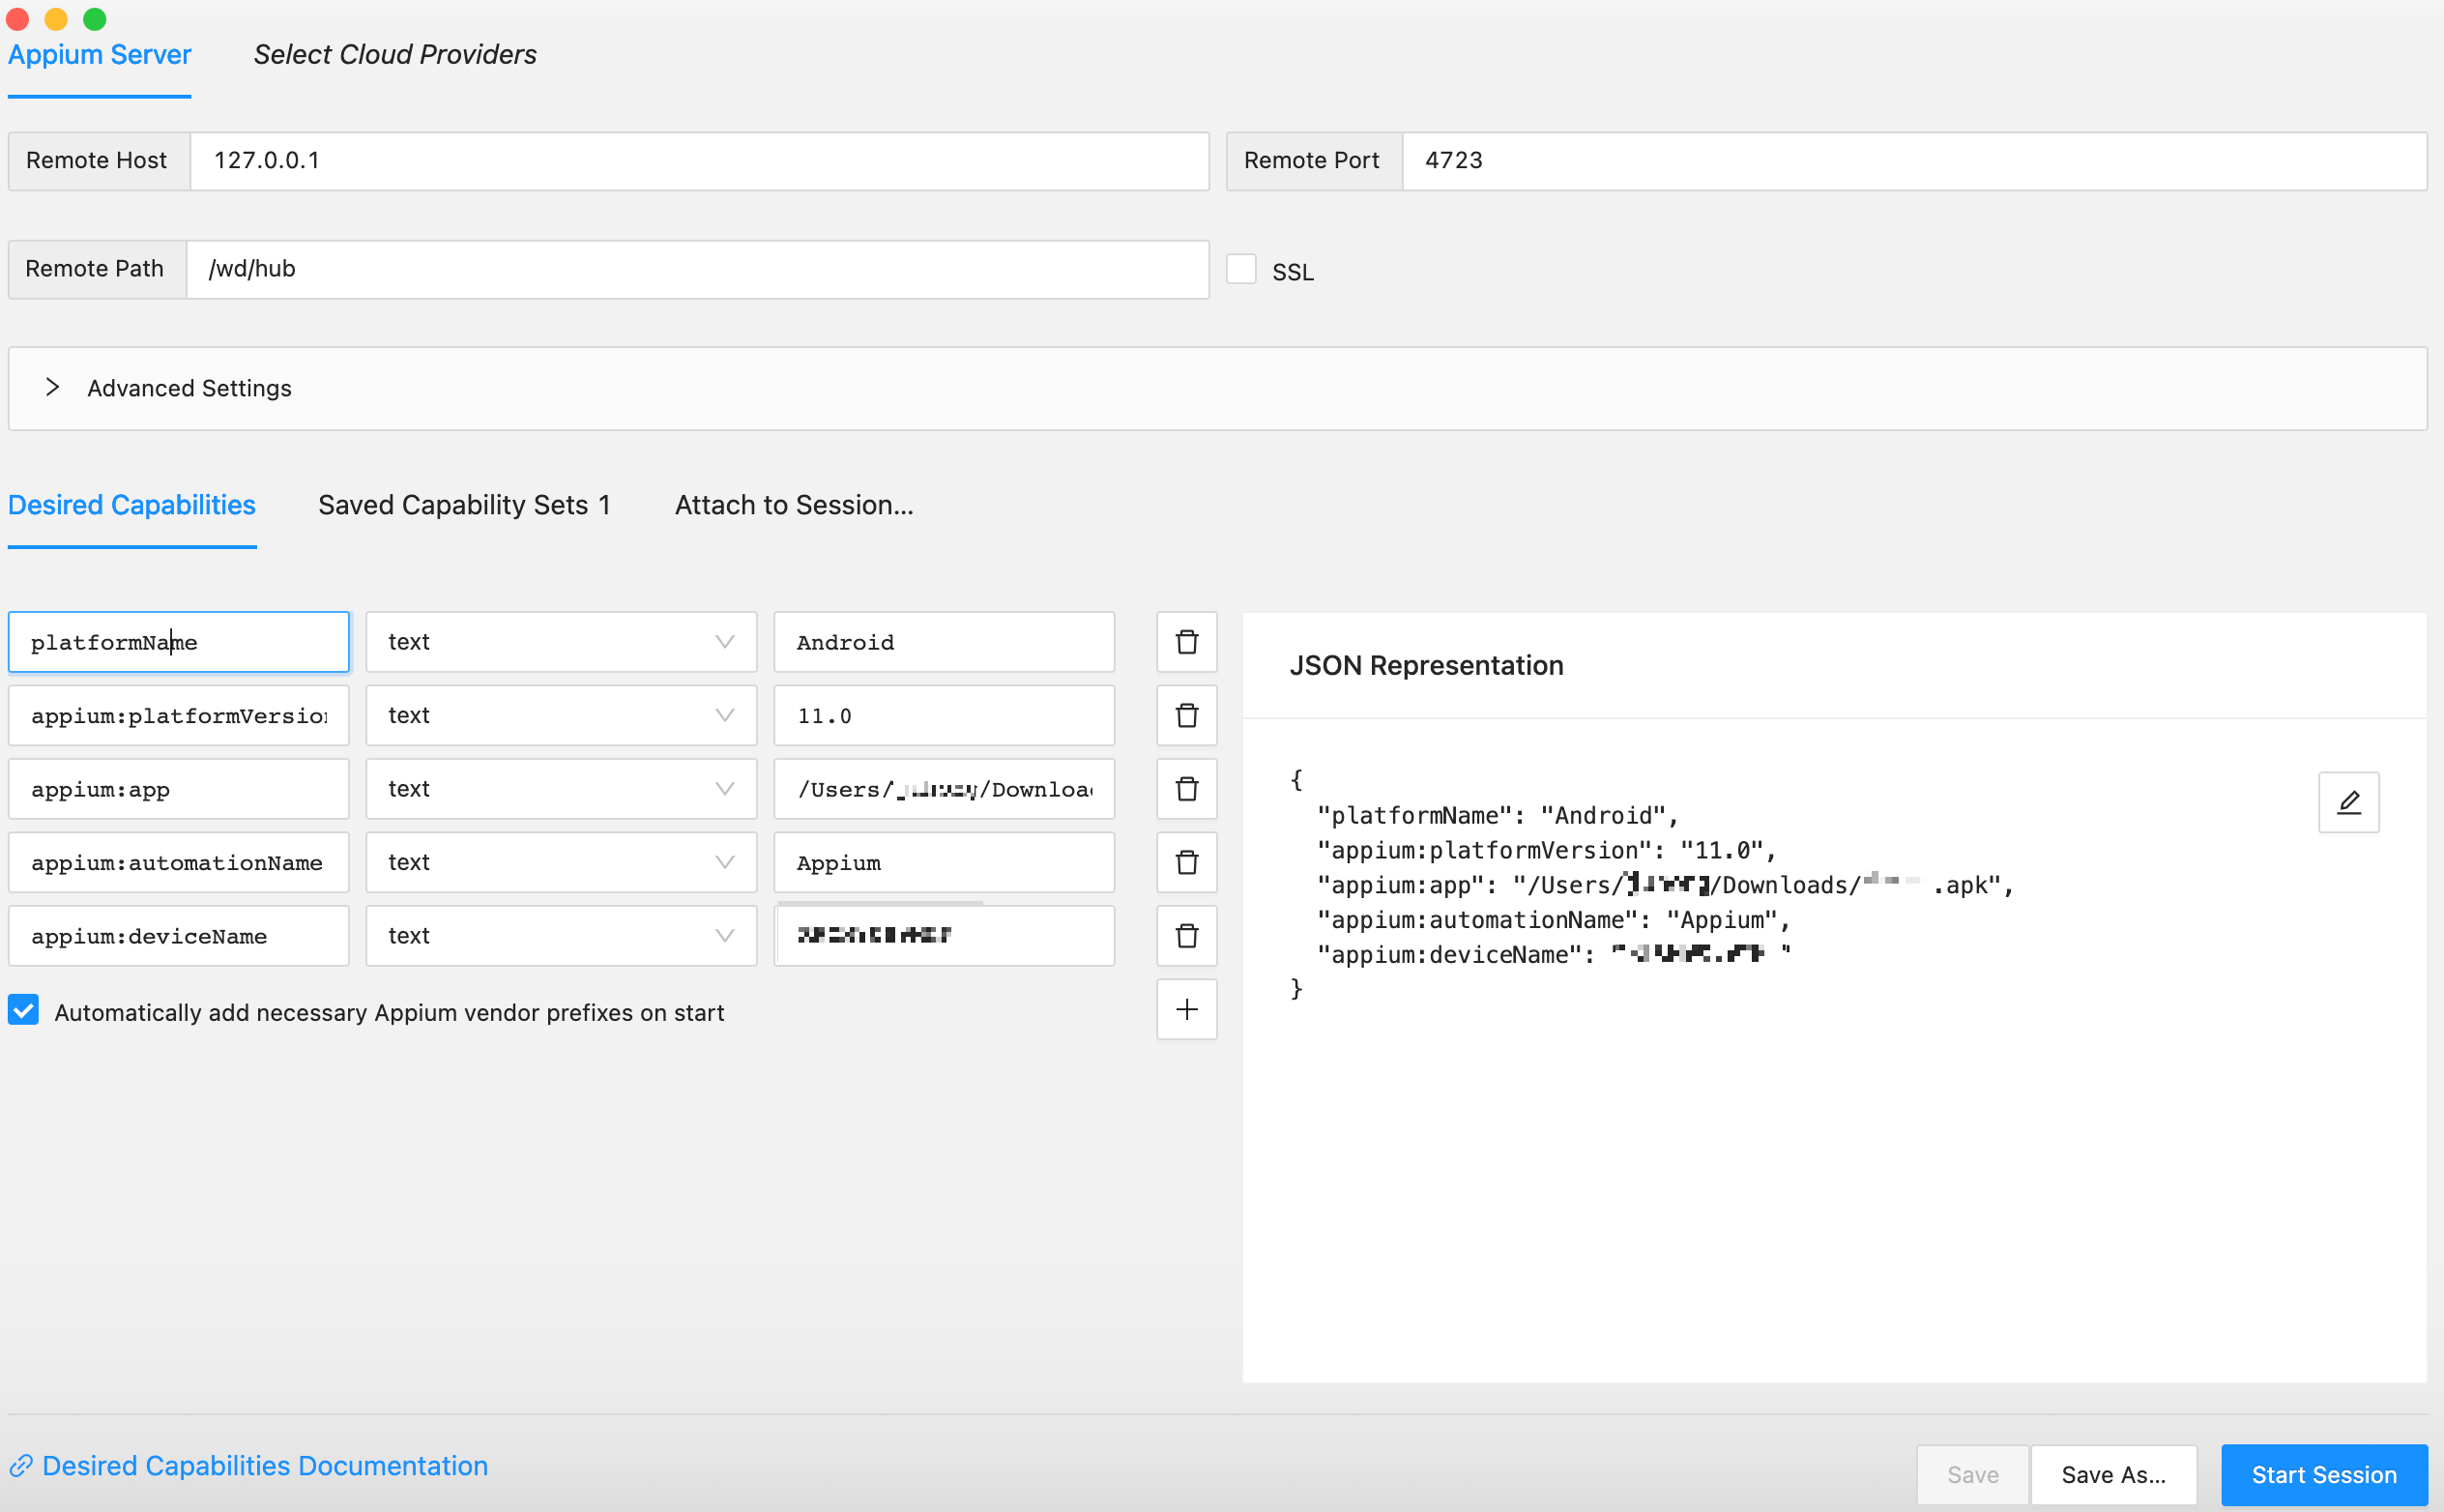This screenshot has height=1512, width=2444.
Task: Click the 11.0 version value field
Action: coord(944,715)
